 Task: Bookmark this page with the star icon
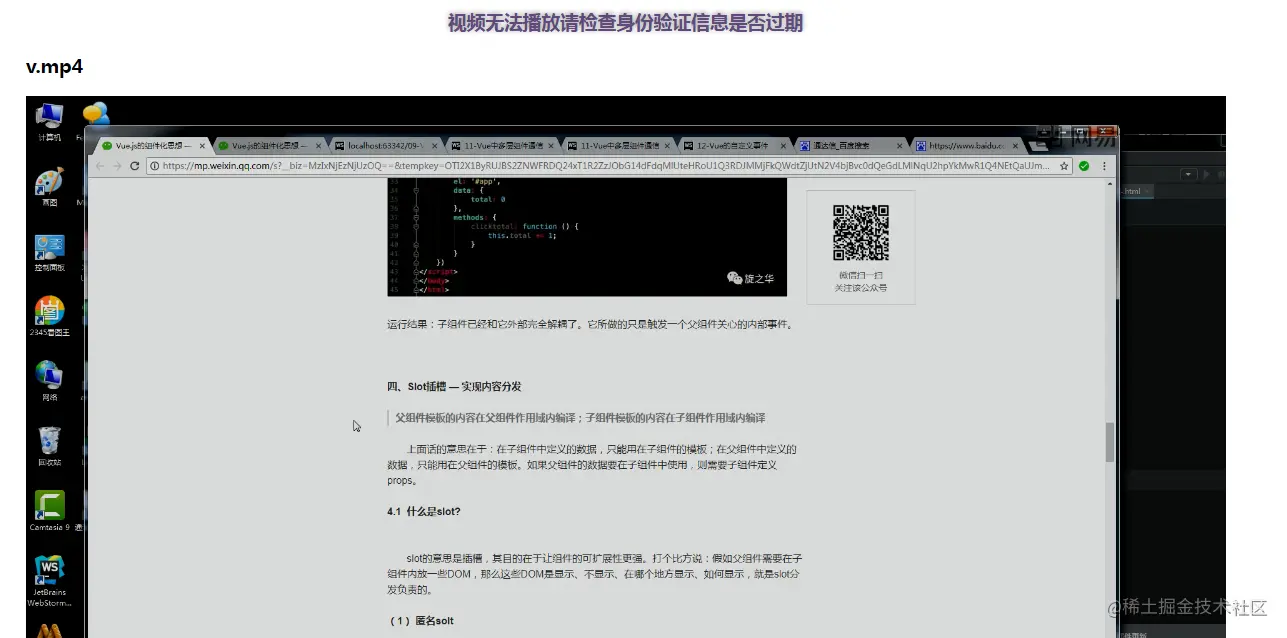1064,166
